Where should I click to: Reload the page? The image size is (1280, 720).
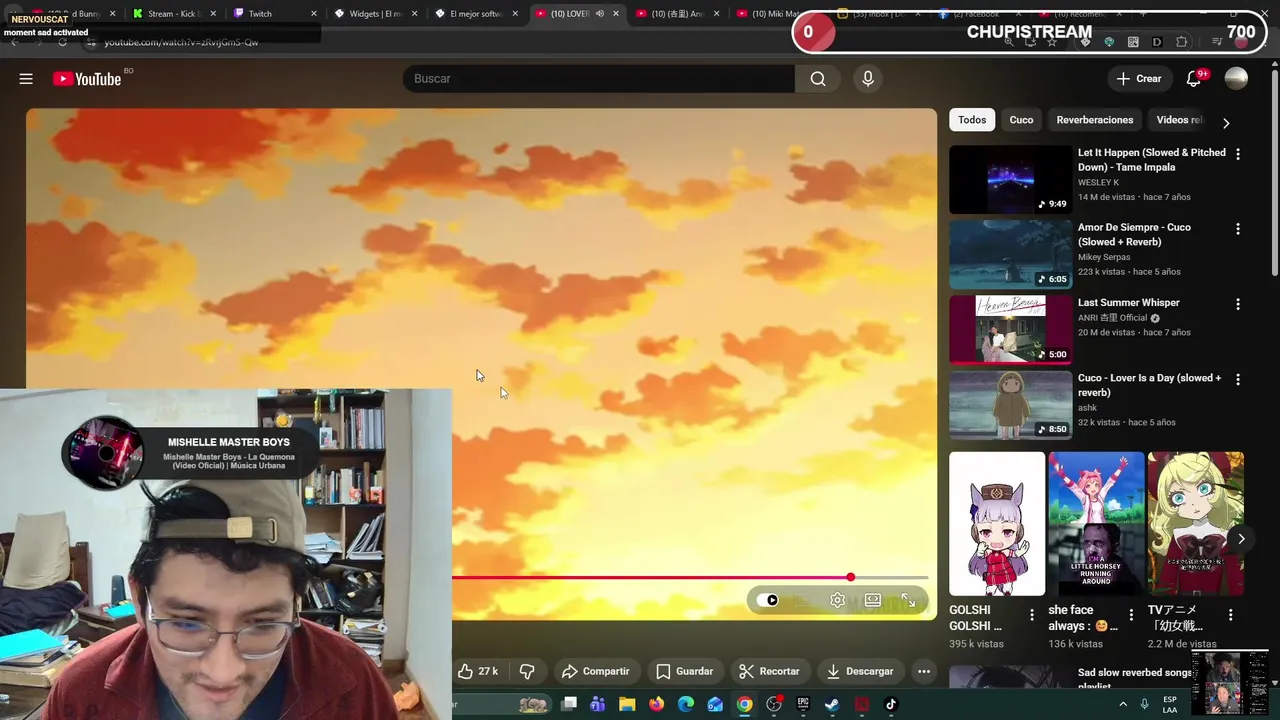pos(62,42)
